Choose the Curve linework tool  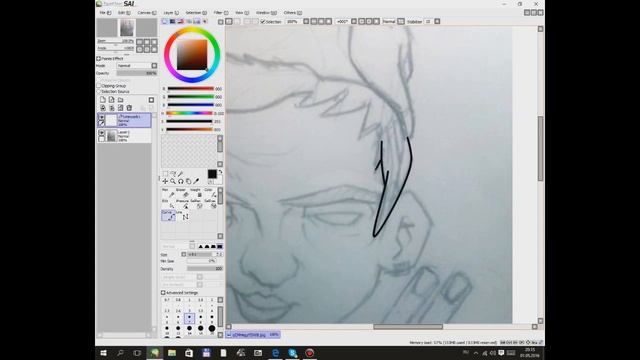coord(168,216)
